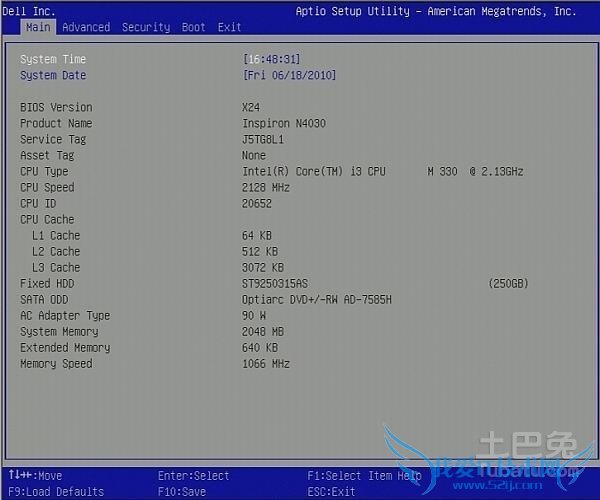Image resolution: width=600 pixels, height=500 pixels.
Task: Click the J5TG8L1 service tag value
Action: (263, 139)
